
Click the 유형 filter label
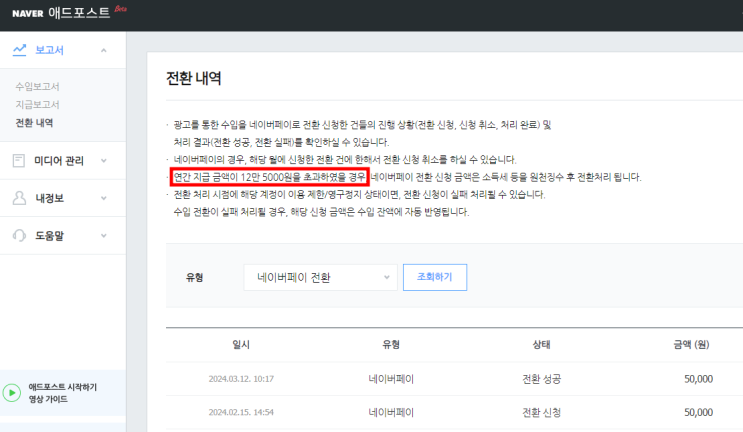click(x=195, y=278)
